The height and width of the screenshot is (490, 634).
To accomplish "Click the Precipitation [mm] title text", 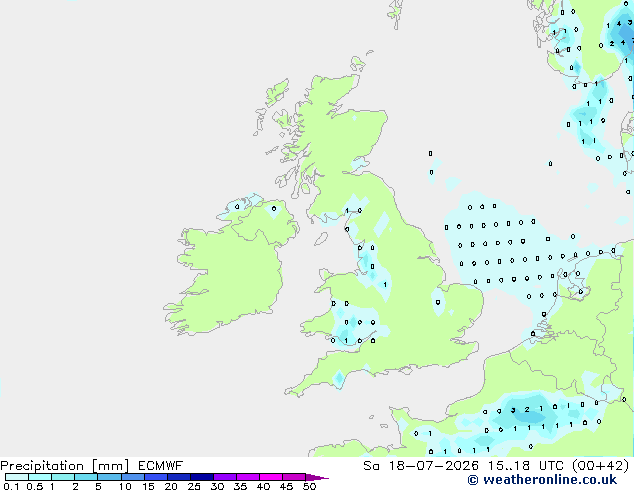I will [x=64, y=466].
